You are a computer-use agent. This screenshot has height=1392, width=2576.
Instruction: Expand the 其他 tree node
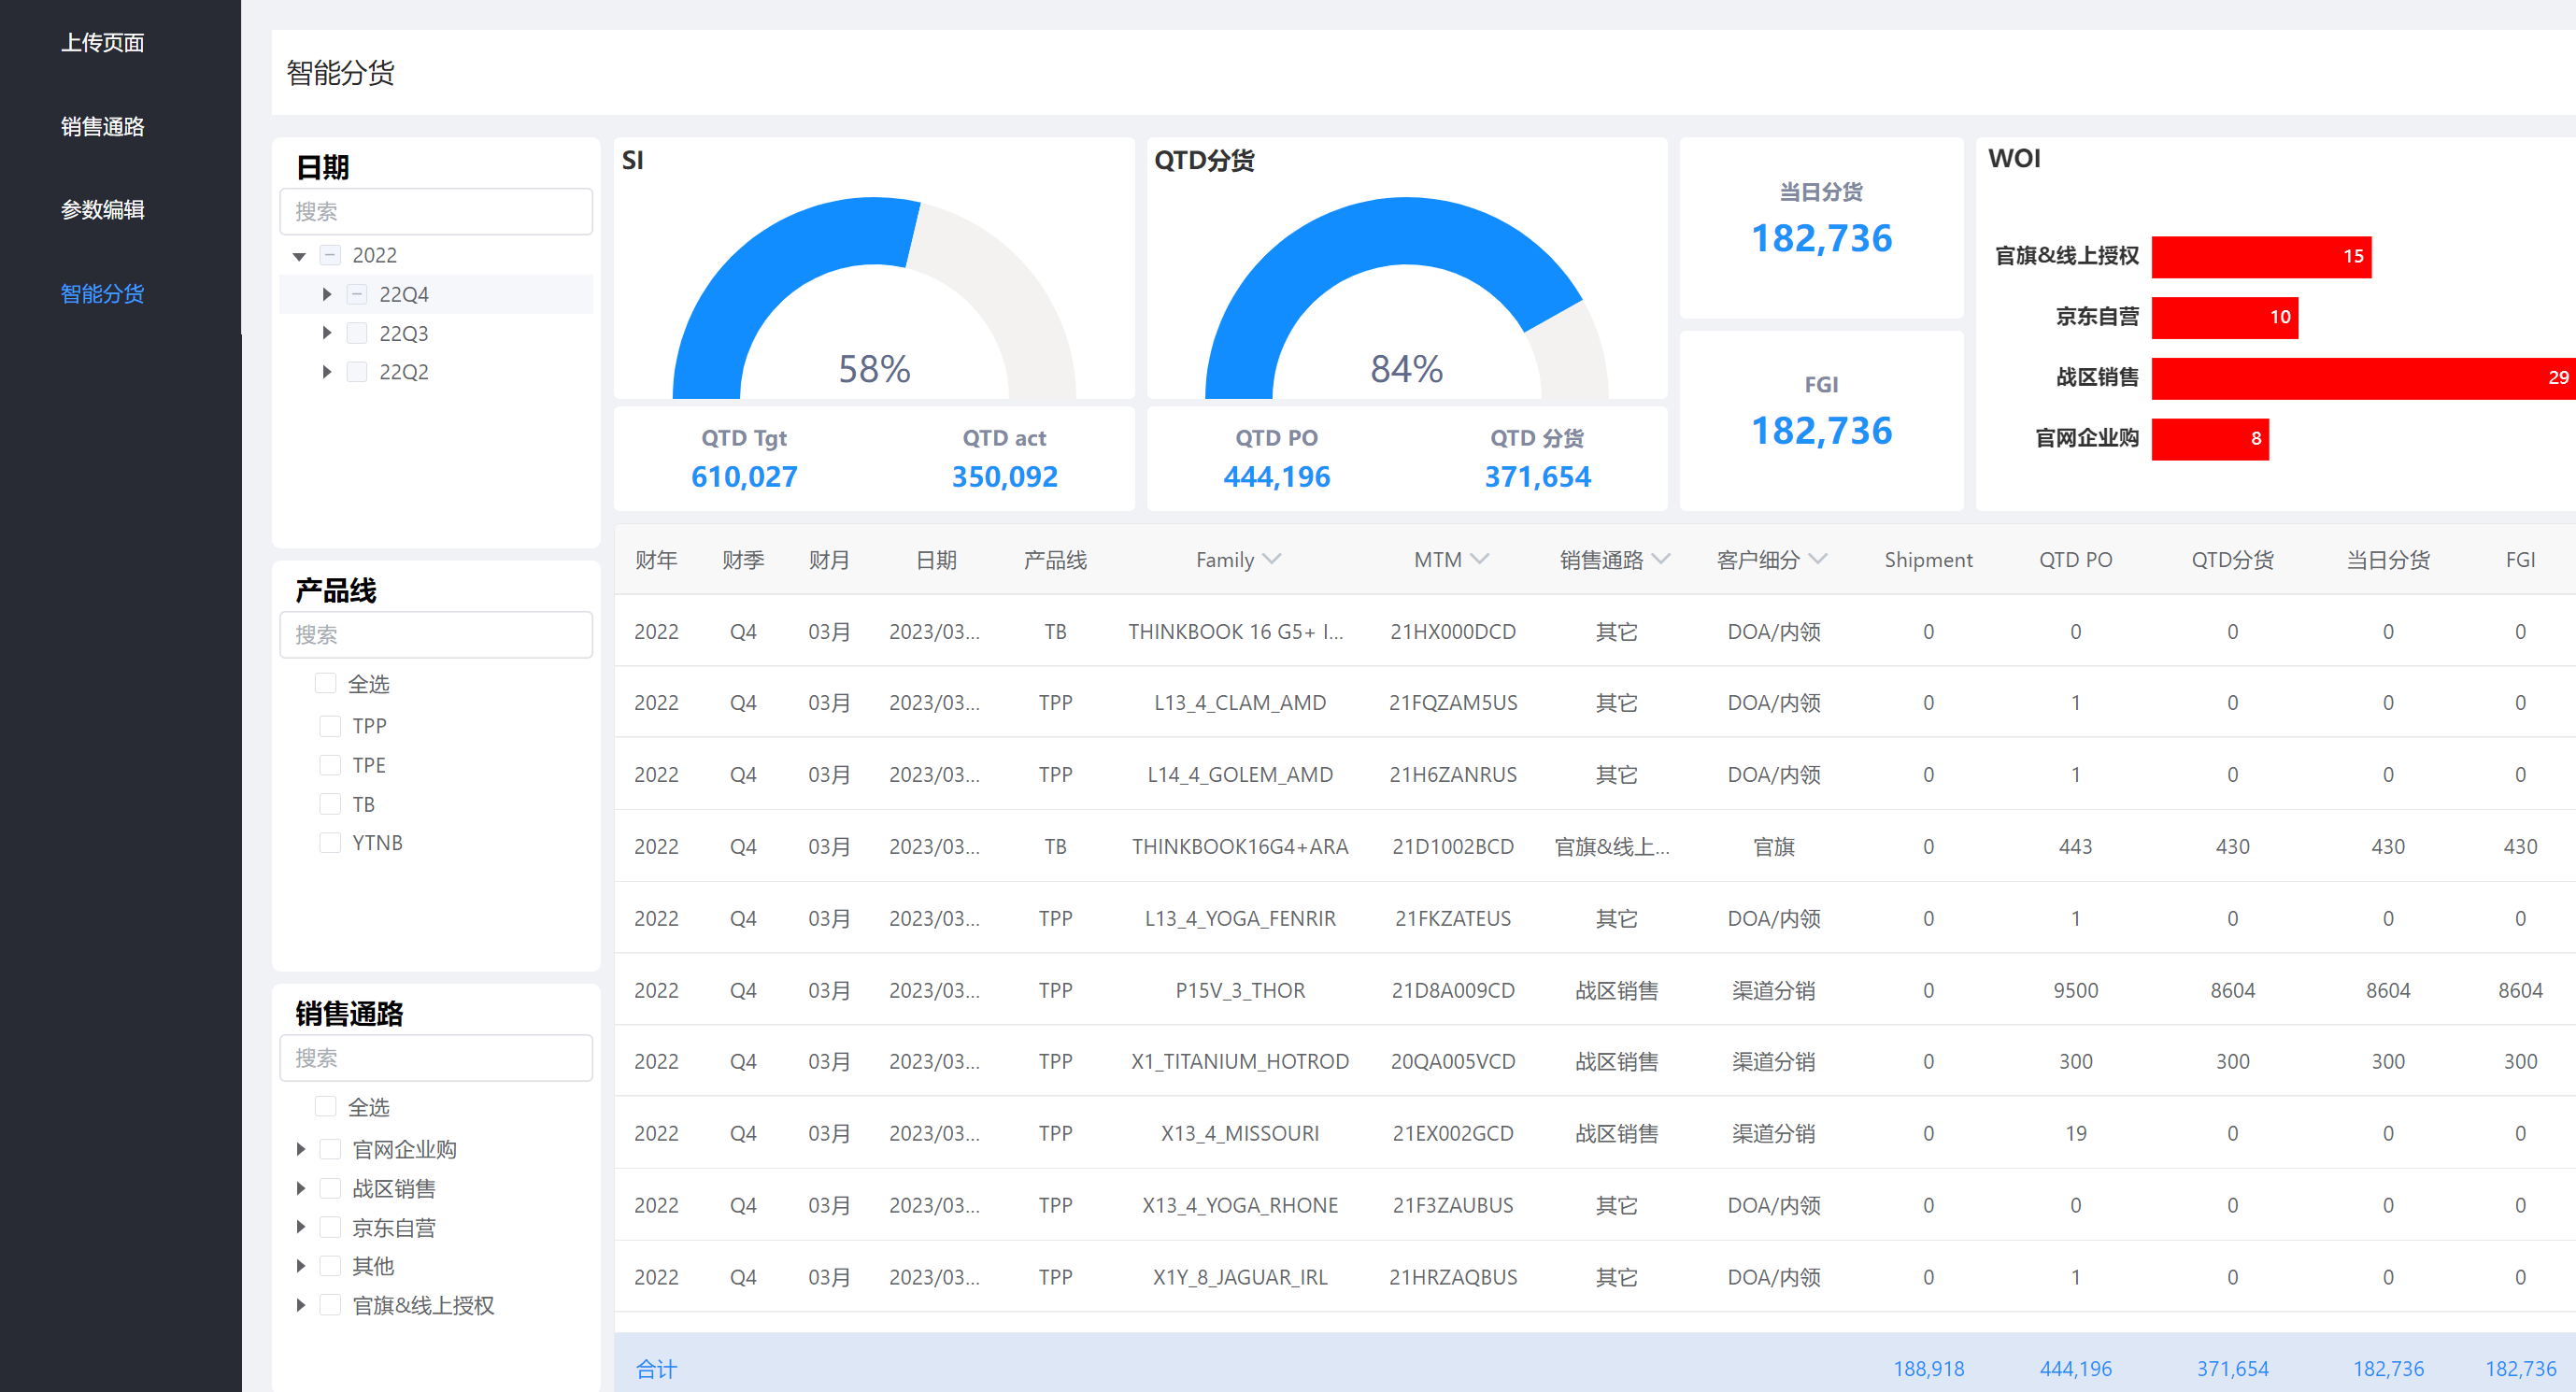300,1266
